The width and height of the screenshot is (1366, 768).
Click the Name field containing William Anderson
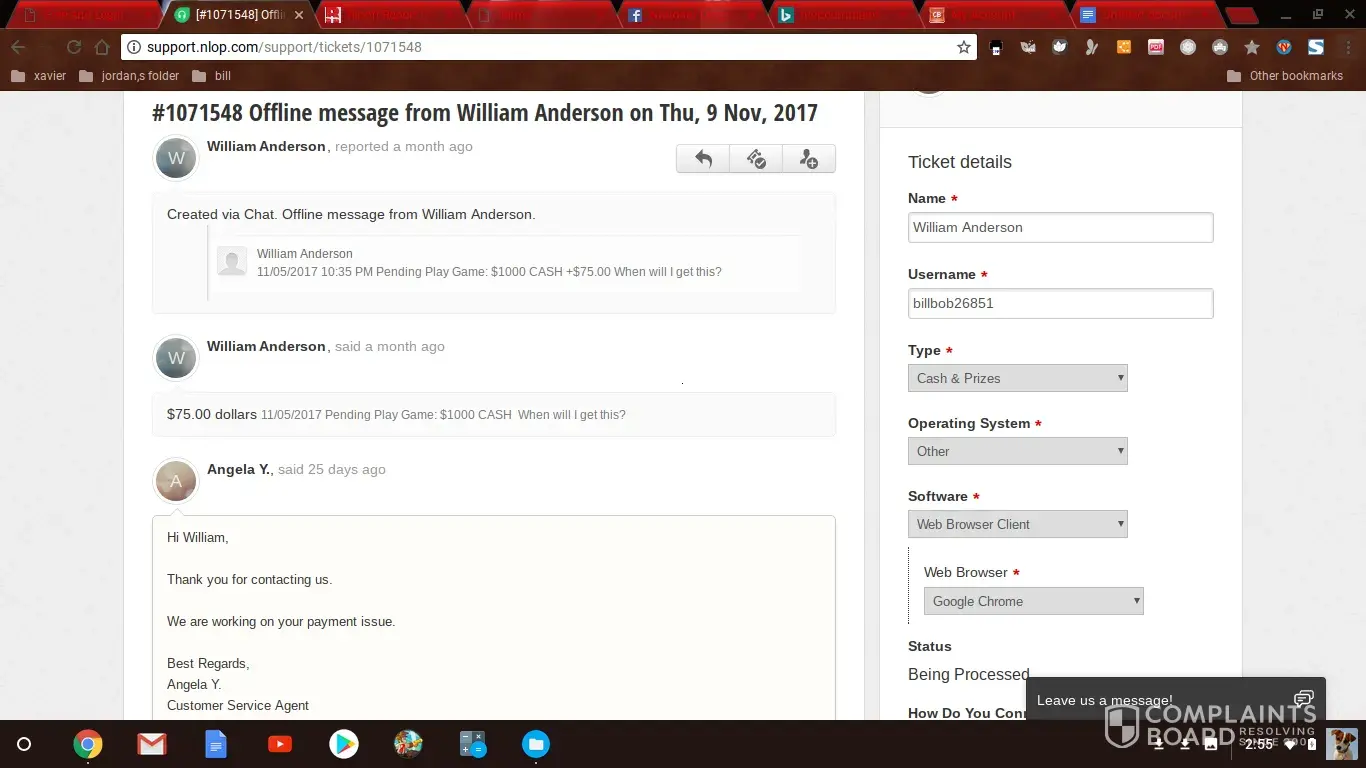(1060, 227)
